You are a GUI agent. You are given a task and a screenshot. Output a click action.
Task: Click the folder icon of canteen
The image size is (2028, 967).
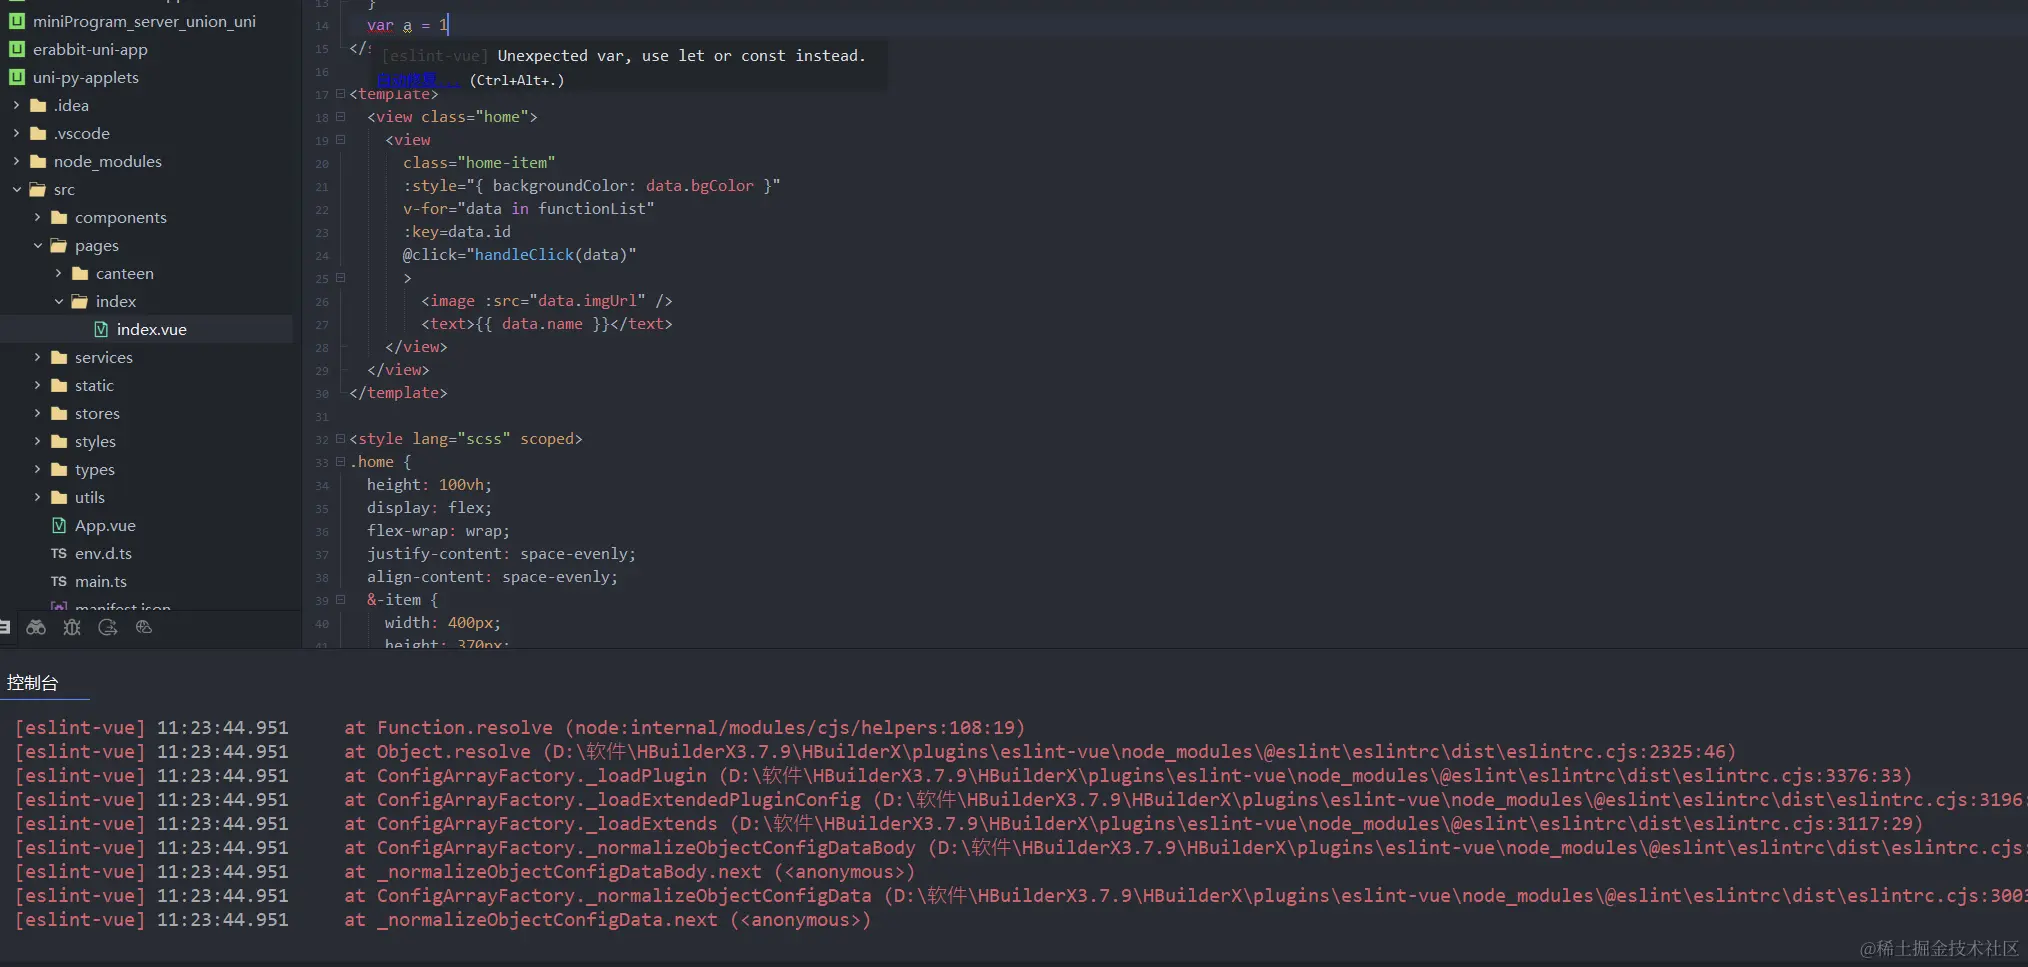coord(80,273)
